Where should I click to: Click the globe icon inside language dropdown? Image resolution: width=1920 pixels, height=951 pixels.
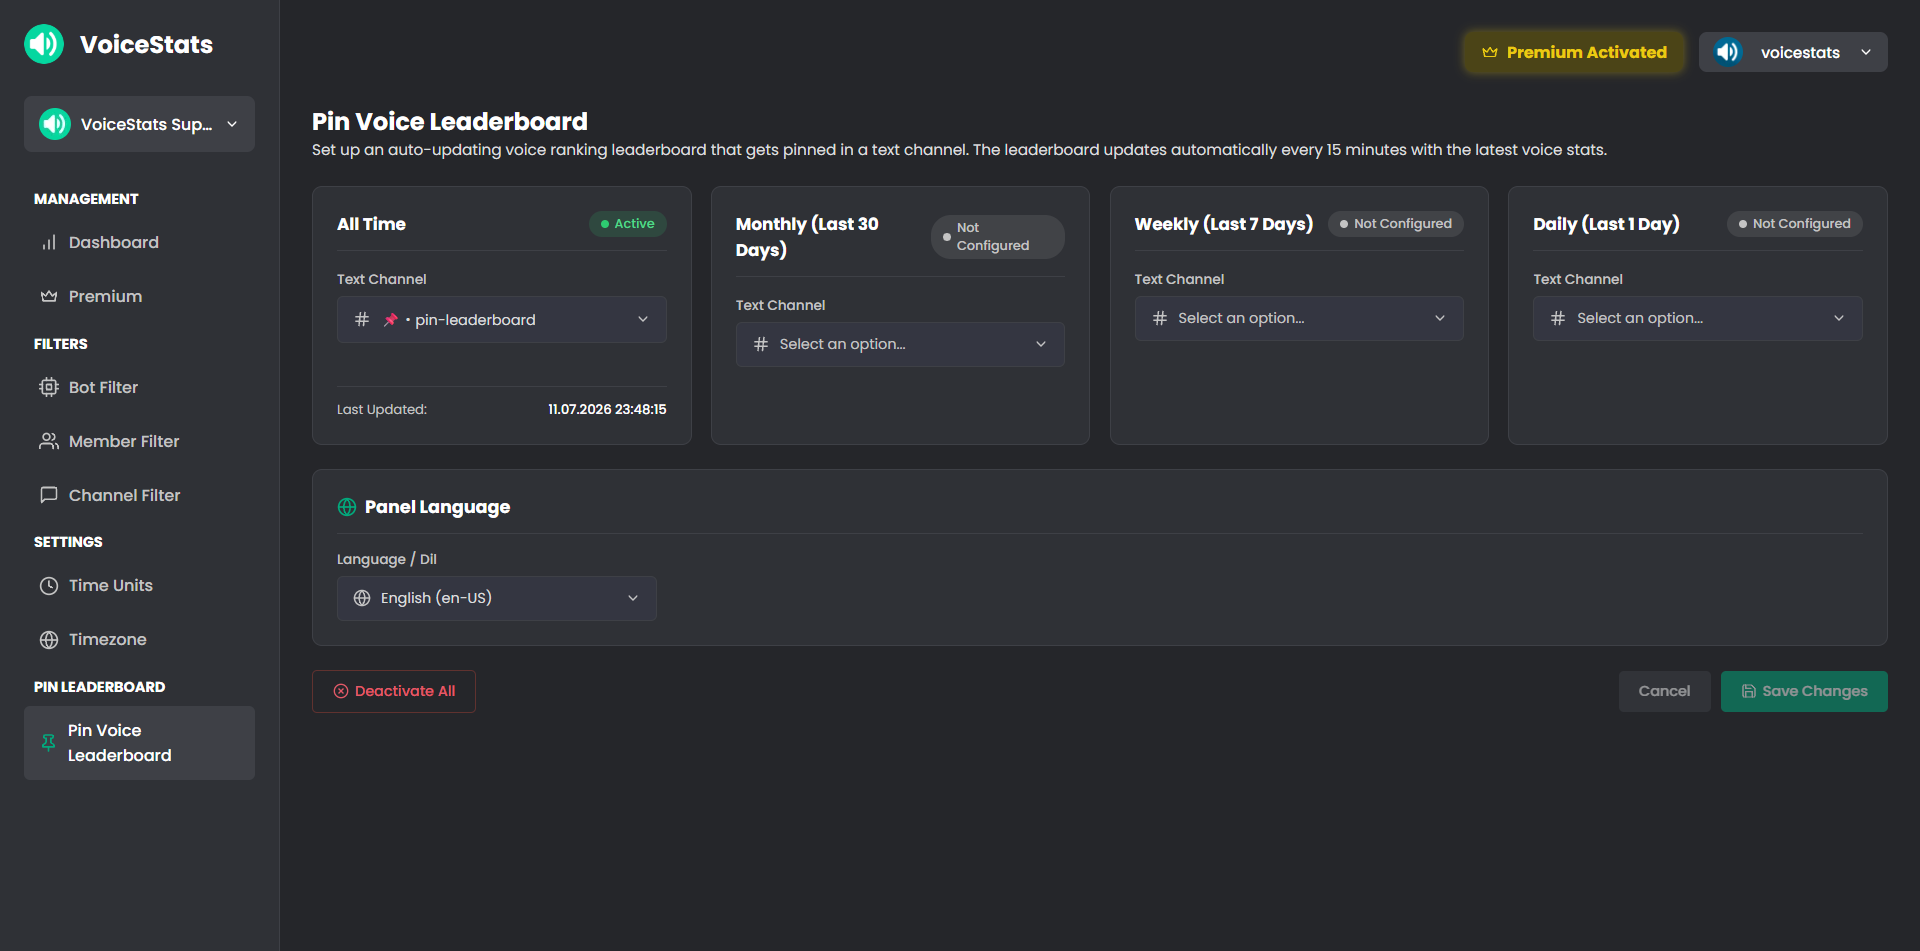coord(362,598)
